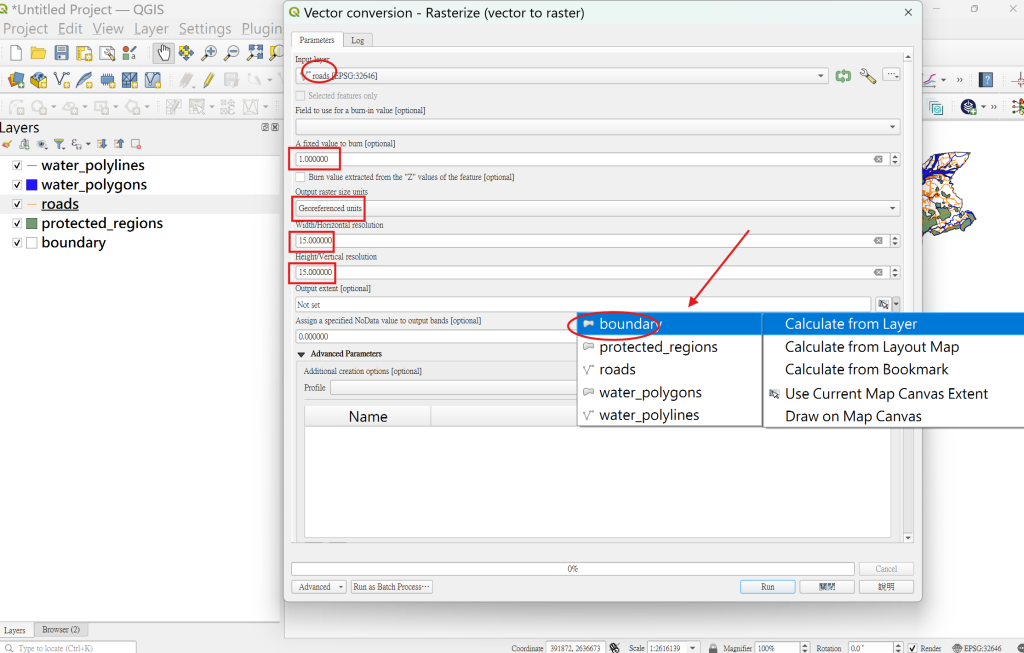Click the green protected_regions color swatch
The height and width of the screenshot is (653, 1024).
click(31, 223)
